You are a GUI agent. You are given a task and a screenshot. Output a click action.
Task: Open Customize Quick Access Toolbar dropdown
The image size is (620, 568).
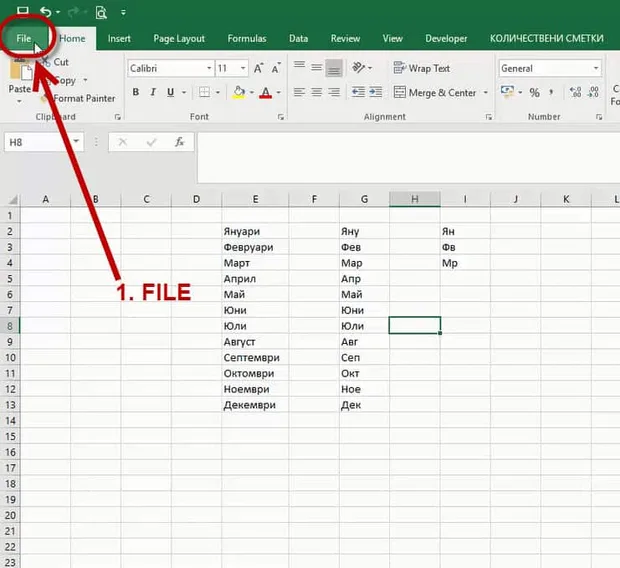(x=123, y=13)
